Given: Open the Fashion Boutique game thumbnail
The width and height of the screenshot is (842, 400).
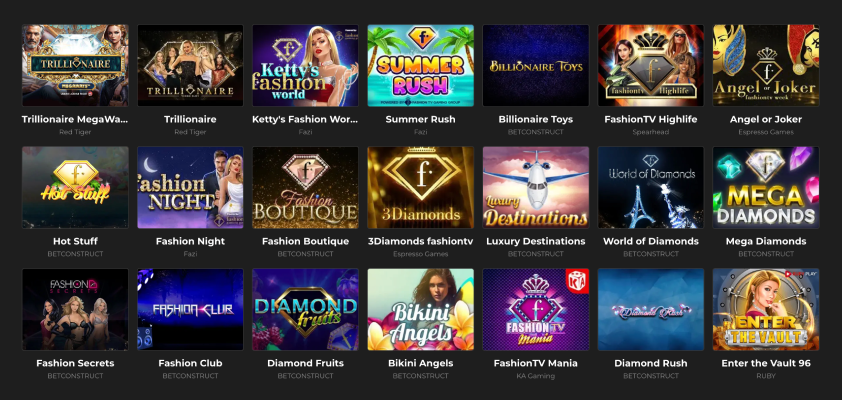Looking at the screenshot, I should [305, 187].
